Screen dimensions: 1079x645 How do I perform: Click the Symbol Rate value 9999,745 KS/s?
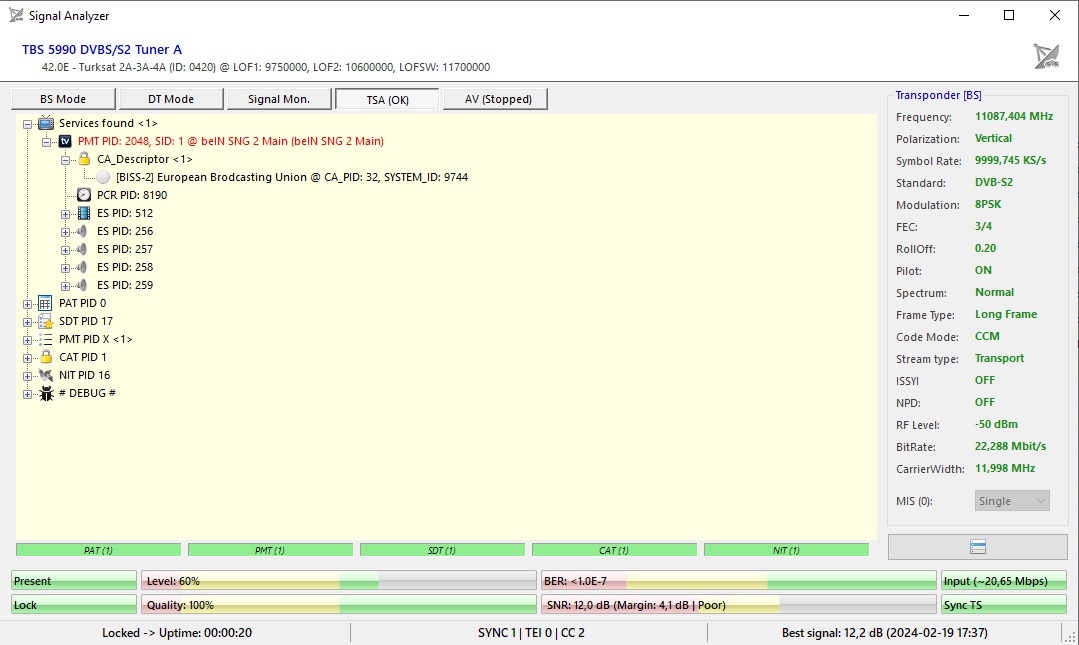click(1010, 160)
